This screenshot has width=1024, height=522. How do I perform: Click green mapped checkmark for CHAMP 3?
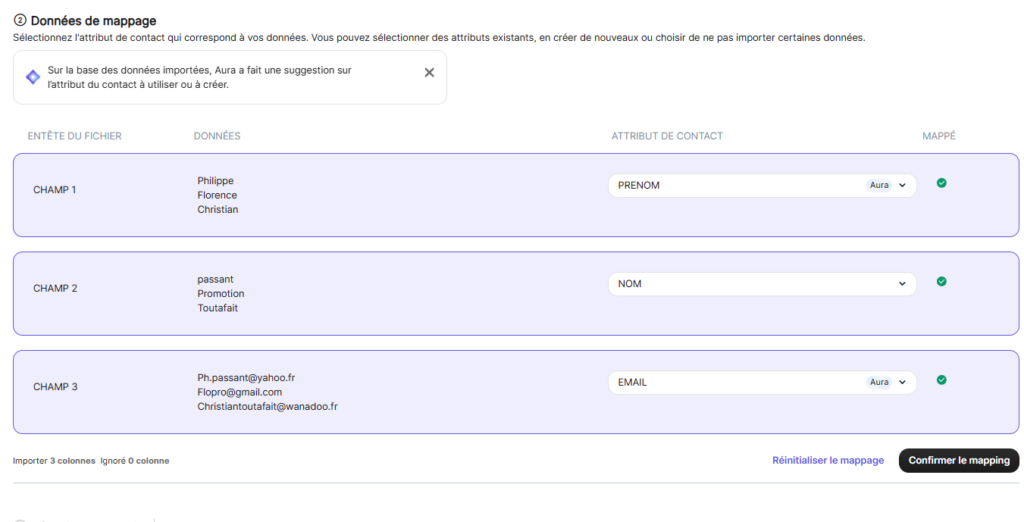(941, 380)
